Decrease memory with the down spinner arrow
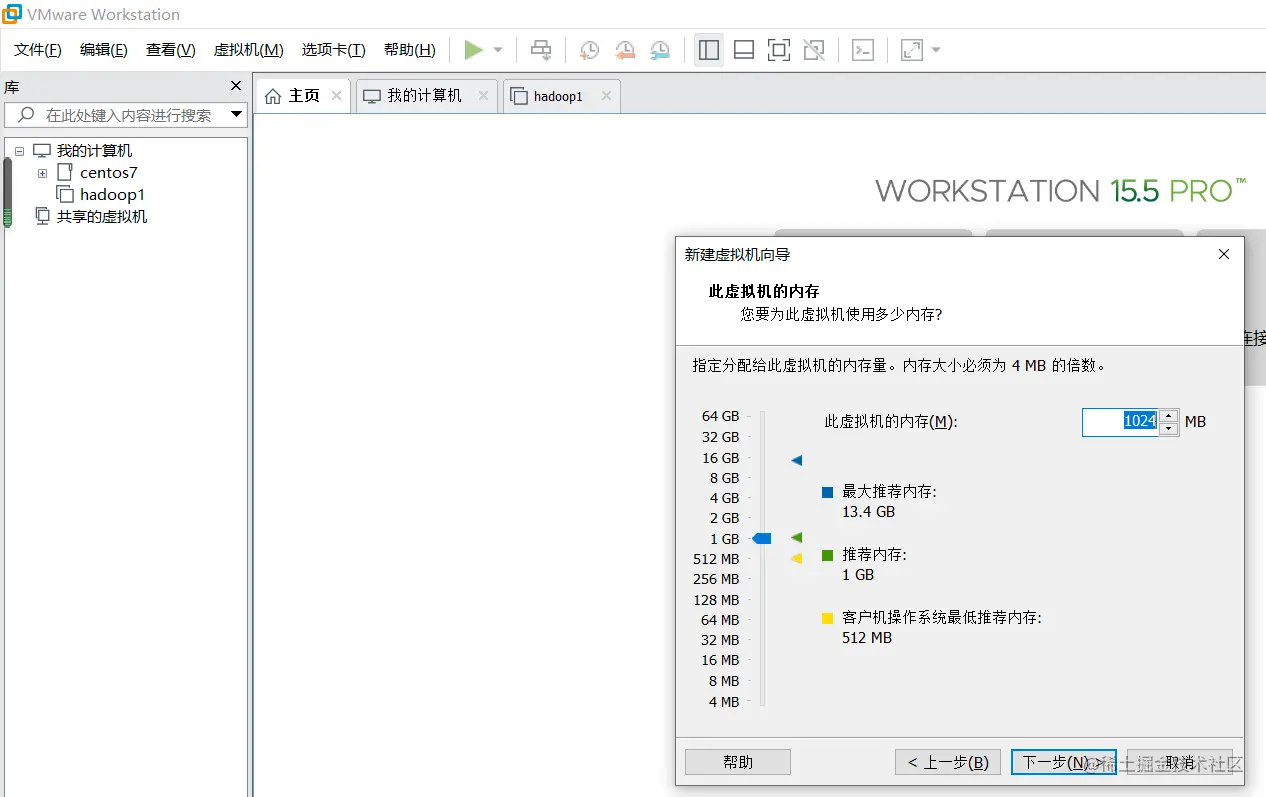This screenshot has height=797, width=1266. tap(1169, 429)
